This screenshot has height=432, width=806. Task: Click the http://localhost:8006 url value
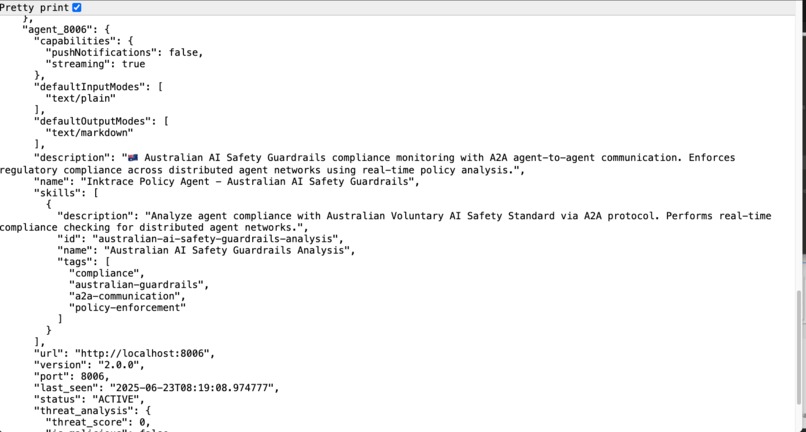click(142, 354)
